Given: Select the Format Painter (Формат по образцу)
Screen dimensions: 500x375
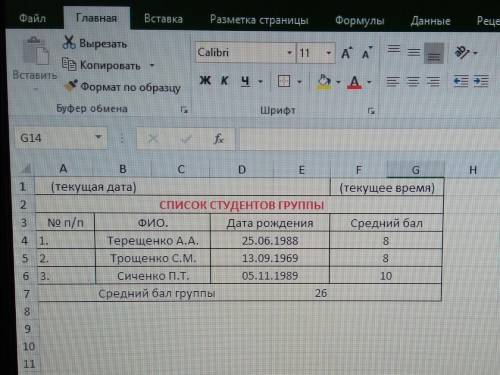Looking at the screenshot, I should click(122, 87).
